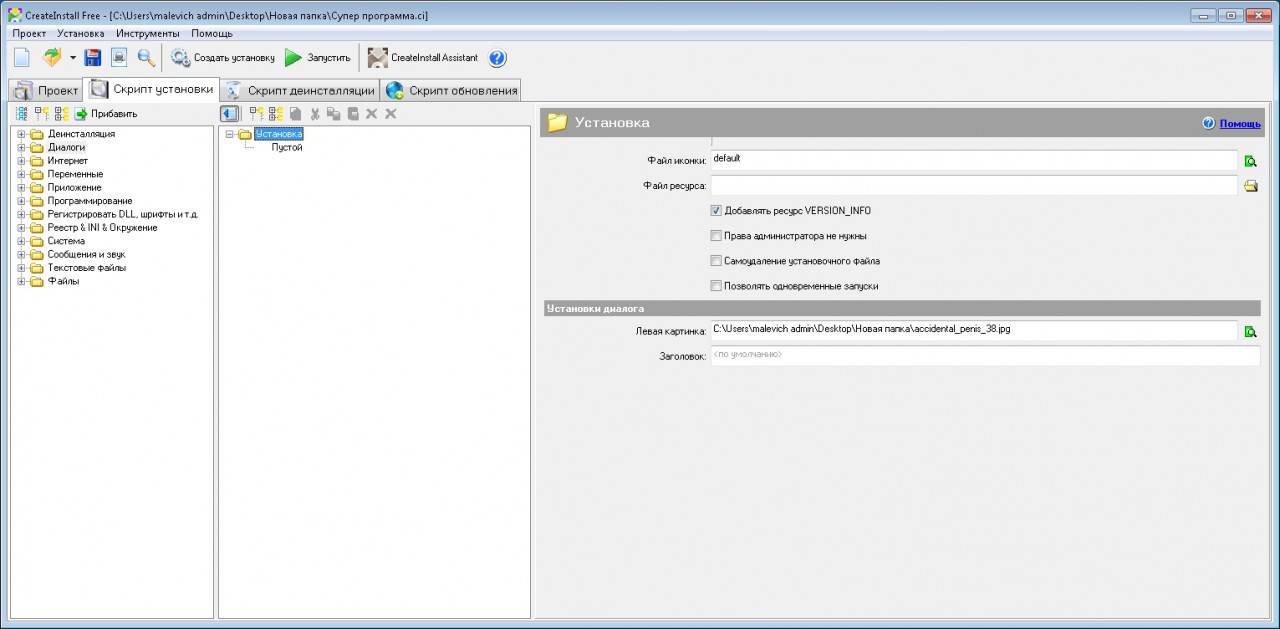The image size is (1280, 629).
Task: Select the Файлы tree item
Action: coord(63,281)
